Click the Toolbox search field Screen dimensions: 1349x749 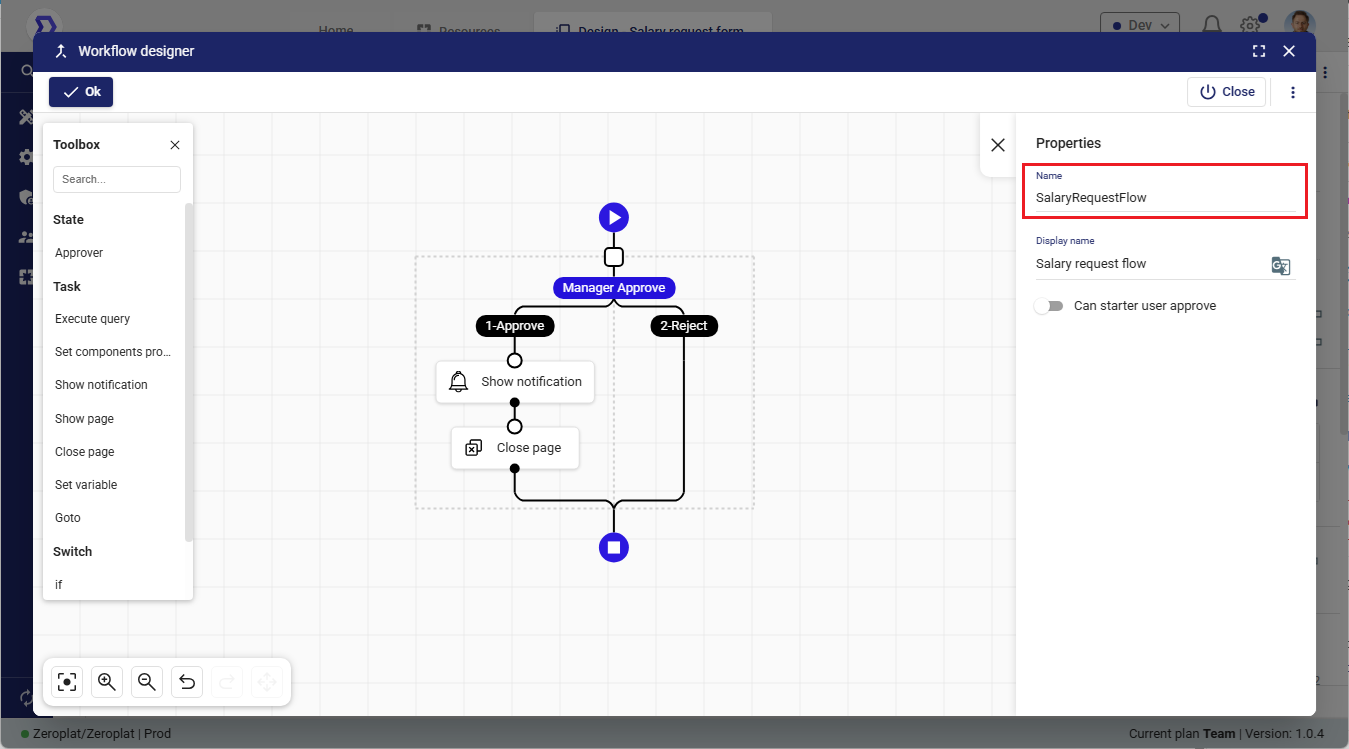[117, 179]
